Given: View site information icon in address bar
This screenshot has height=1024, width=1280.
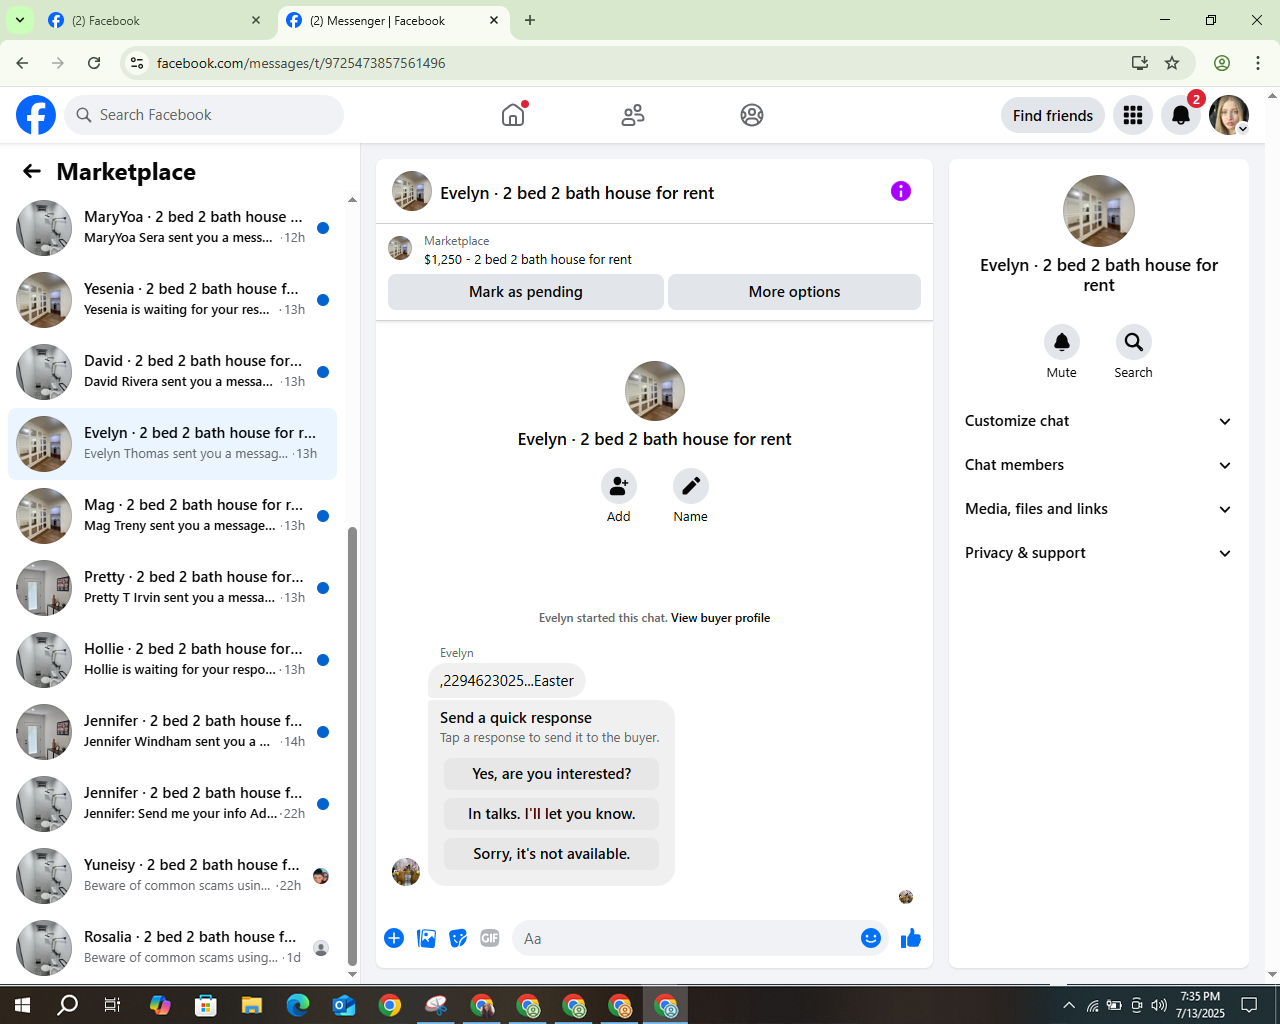Looking at the screenshot, I should coord(137,63).
